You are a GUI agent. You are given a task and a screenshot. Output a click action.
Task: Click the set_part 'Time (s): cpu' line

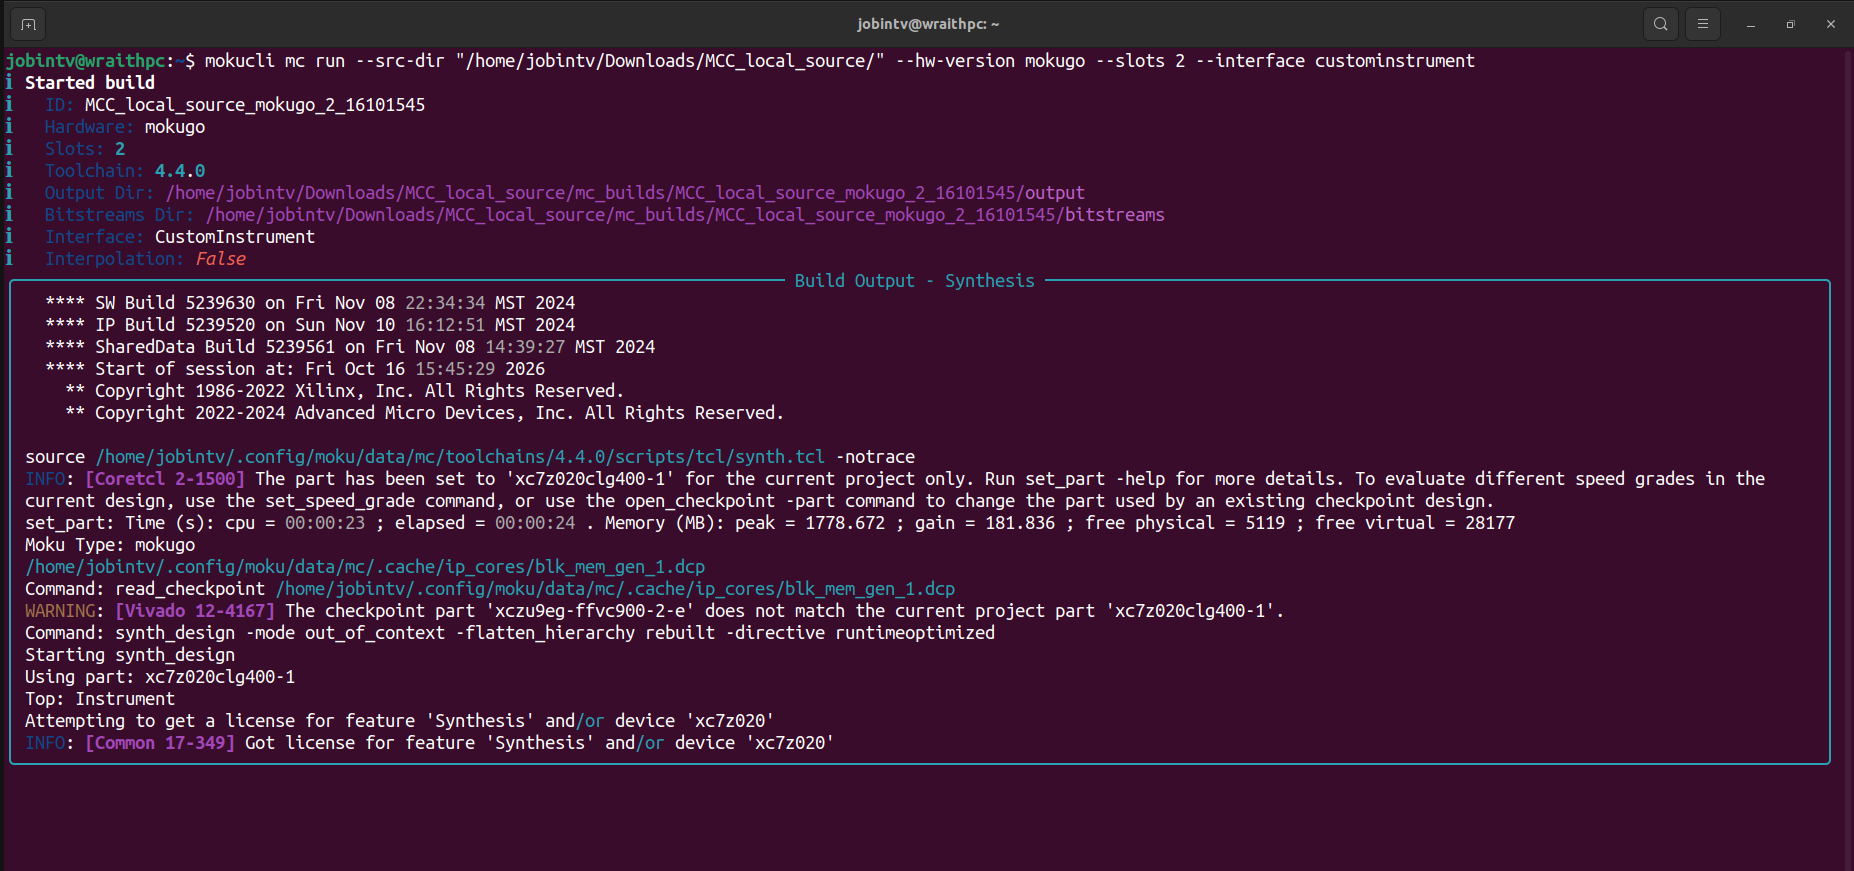(x=770, y=523)
